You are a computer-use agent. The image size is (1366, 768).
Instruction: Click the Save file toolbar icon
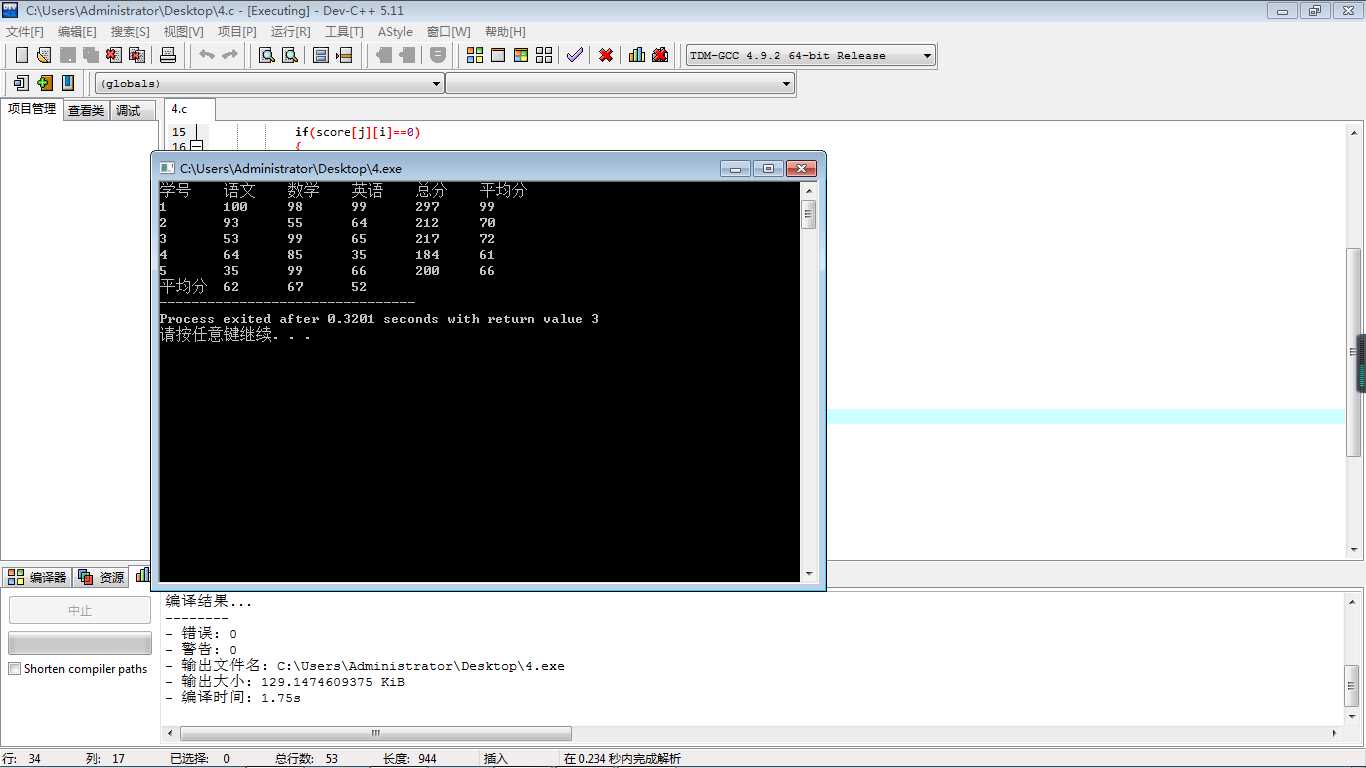click(x=67, y=55)
